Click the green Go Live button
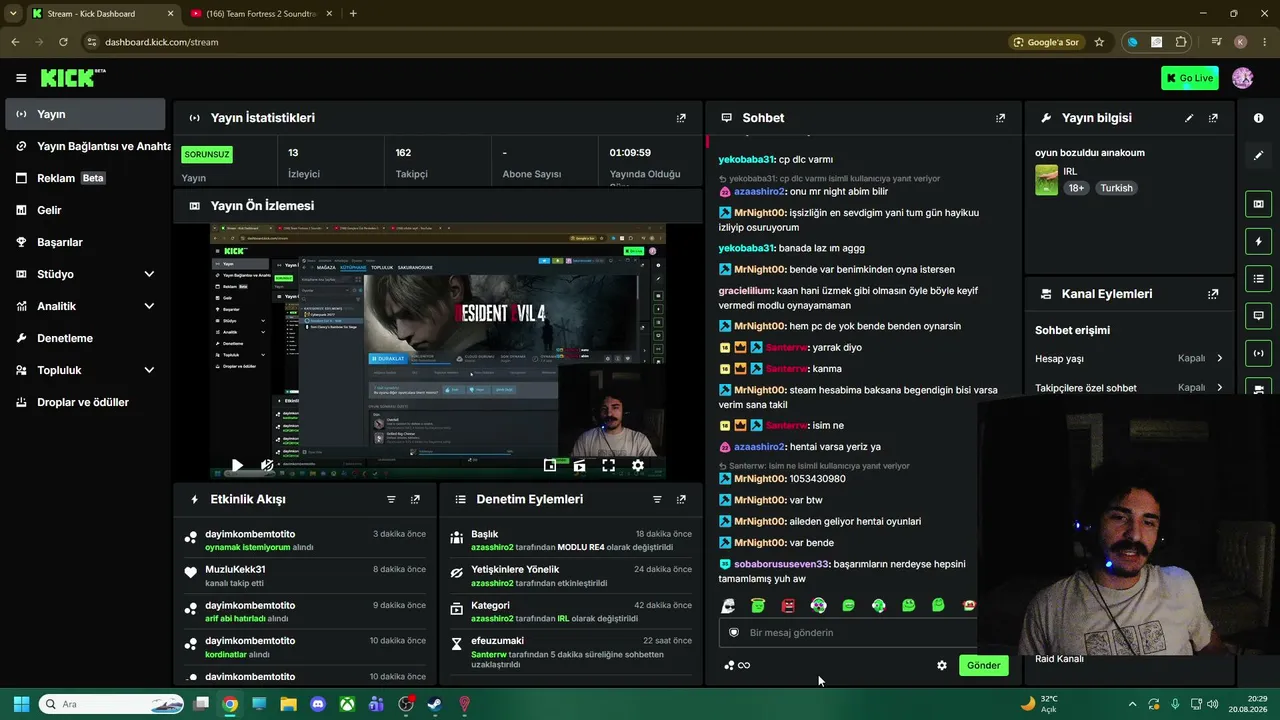Viewport: 1280px width, 720px height. (1190, 78)
